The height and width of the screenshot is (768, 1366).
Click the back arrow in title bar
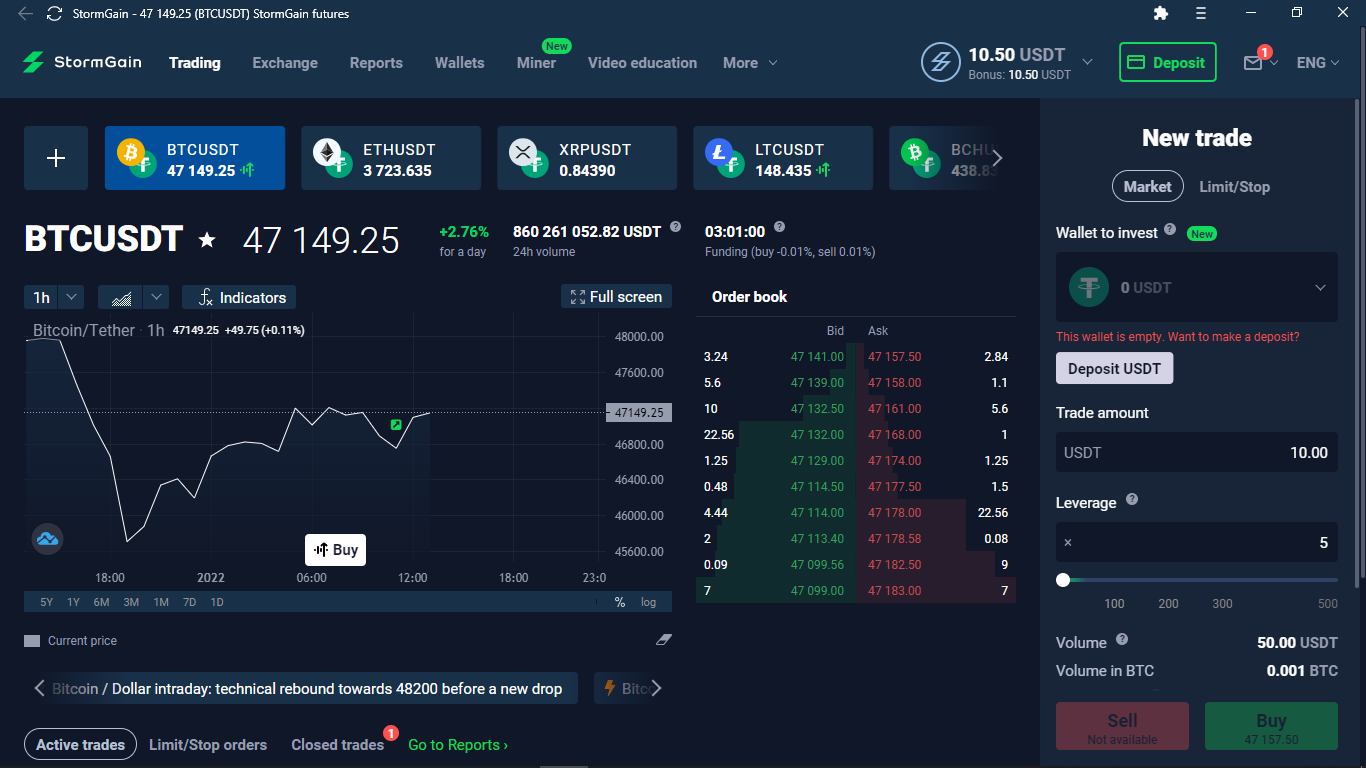click(25, 14)
